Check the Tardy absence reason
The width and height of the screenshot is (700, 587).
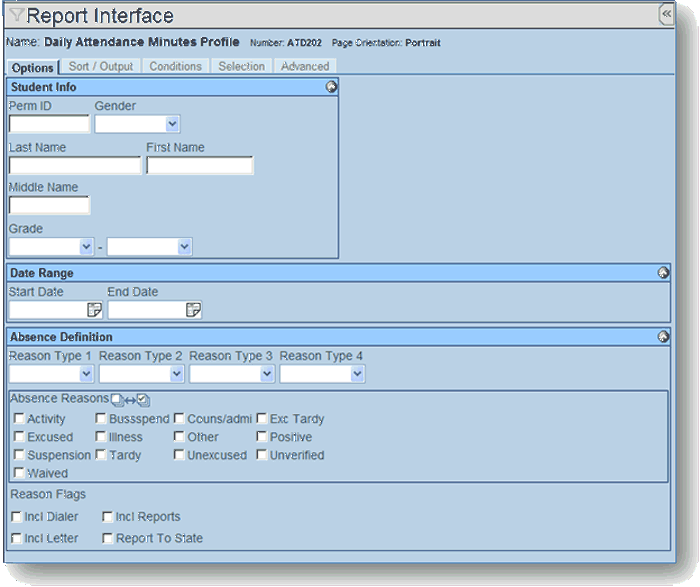coord(101,455)
